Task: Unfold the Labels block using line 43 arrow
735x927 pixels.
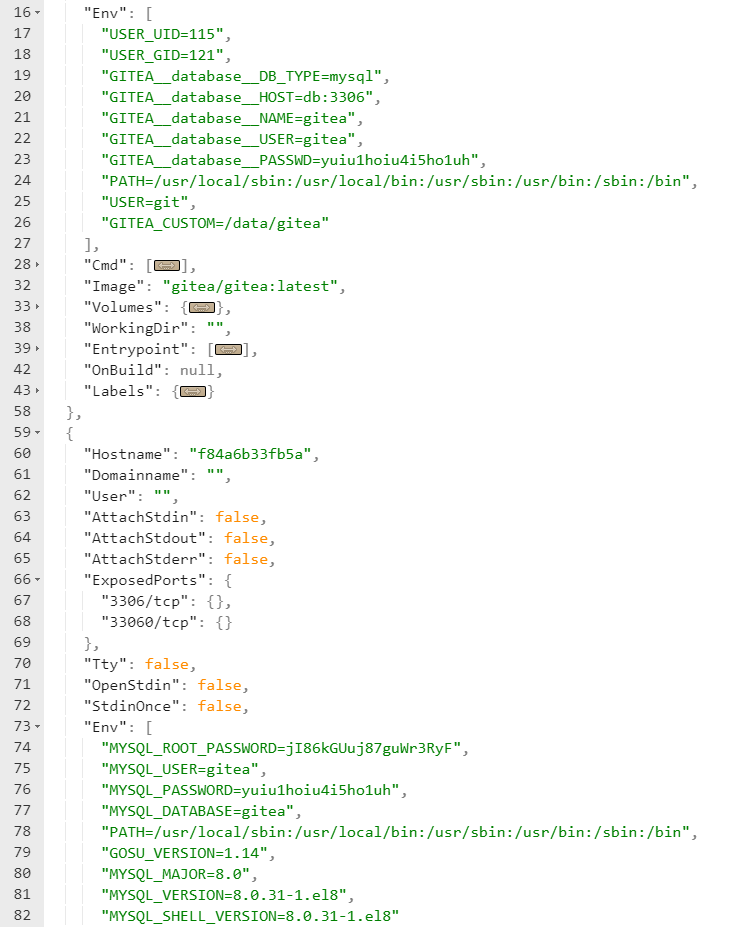Action: click(x=38, y=391)
